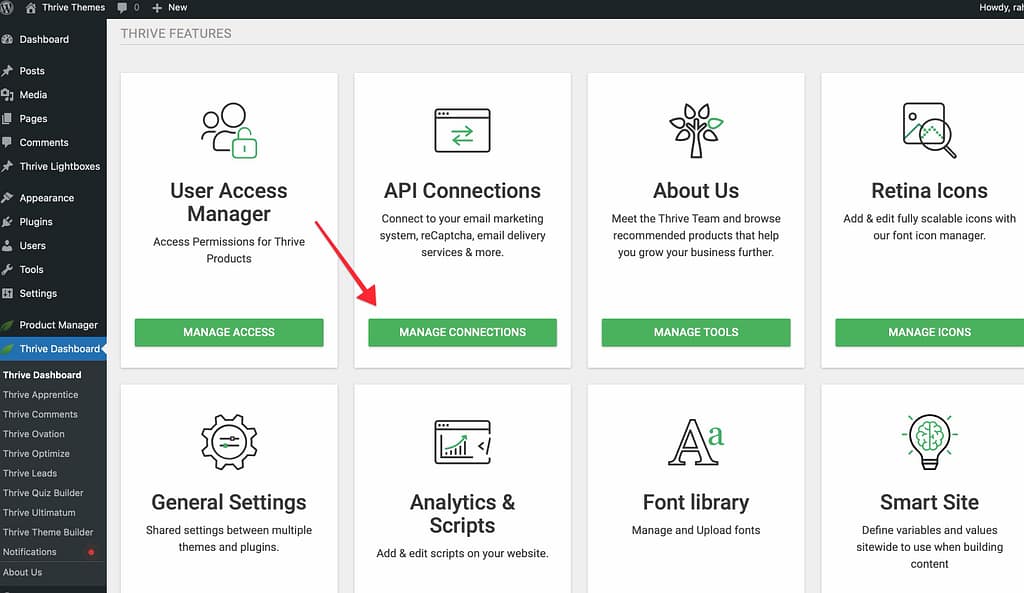1024x593 pixels.
Task: Click the WordPress logo icon
Action: tap(9, 7)
